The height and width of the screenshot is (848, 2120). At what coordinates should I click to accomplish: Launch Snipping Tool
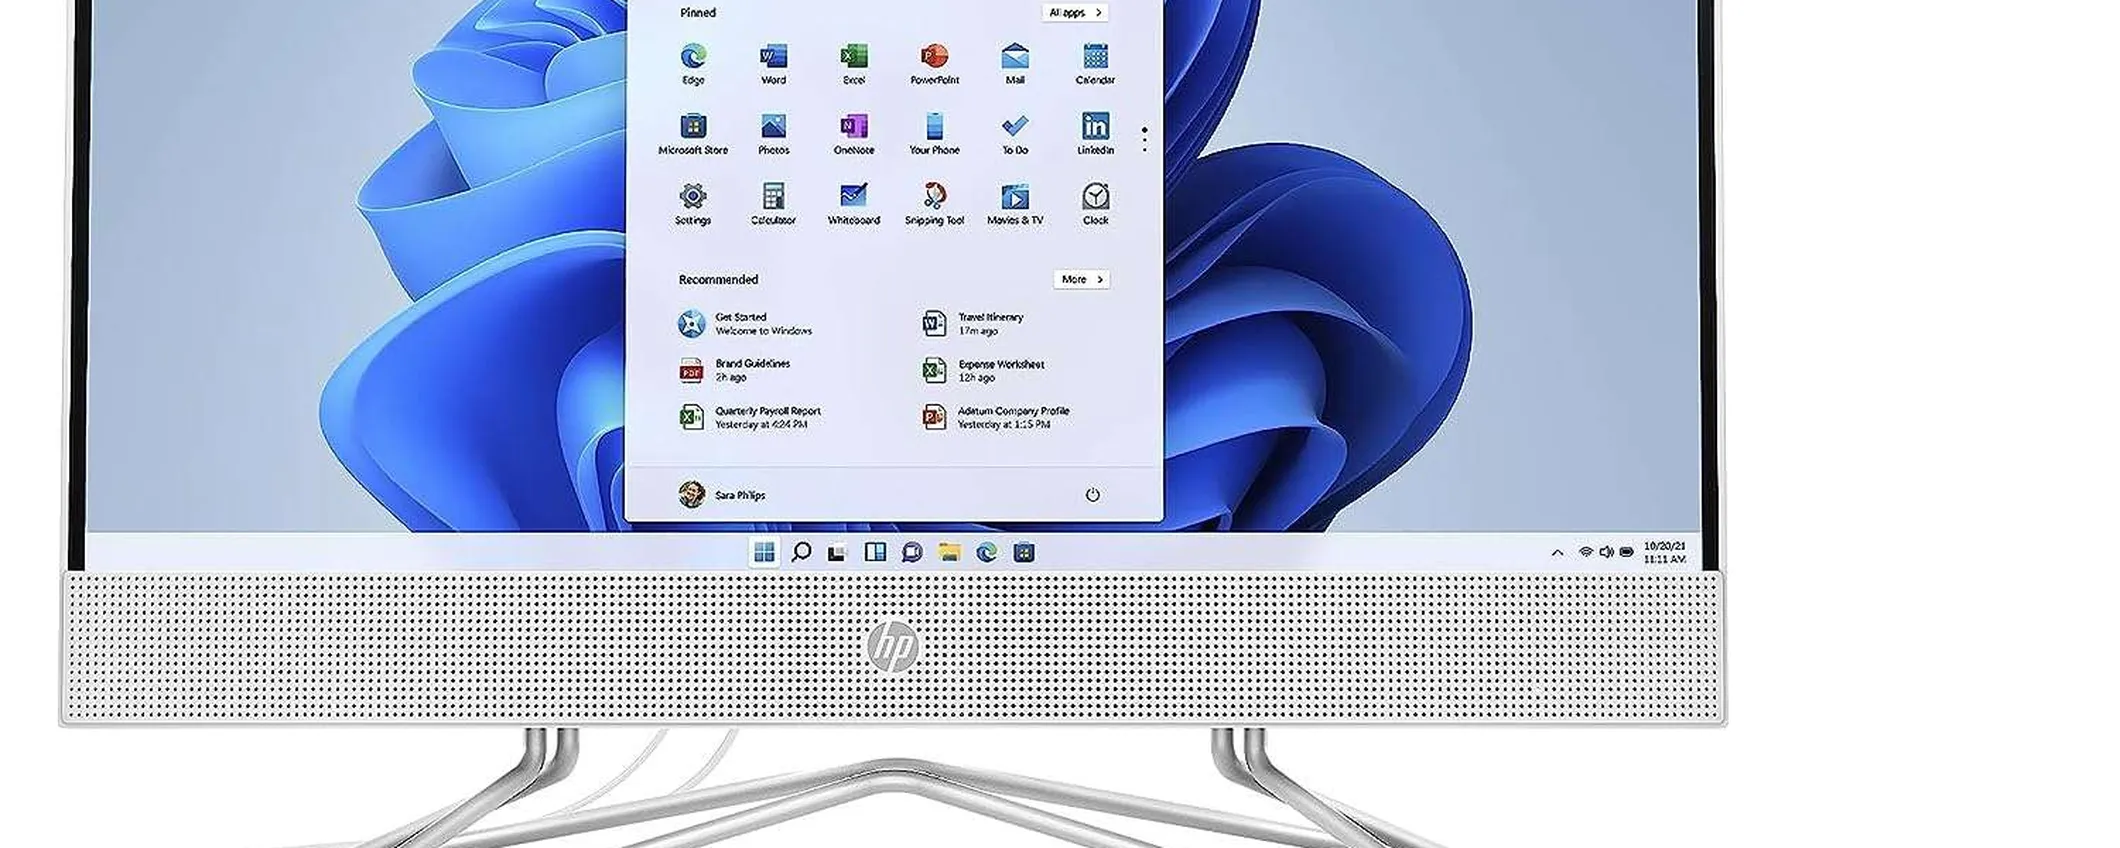[934, 204]
